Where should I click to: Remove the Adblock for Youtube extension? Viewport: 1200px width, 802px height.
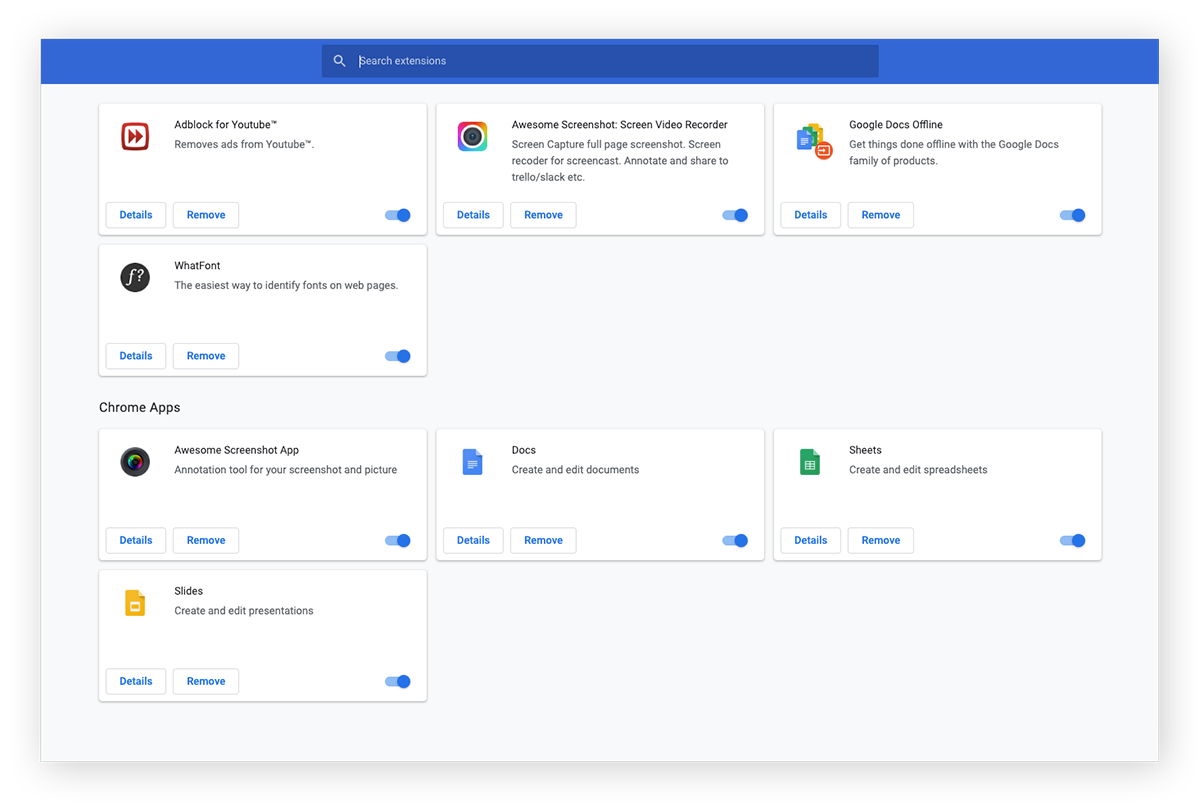pos(206,215)
